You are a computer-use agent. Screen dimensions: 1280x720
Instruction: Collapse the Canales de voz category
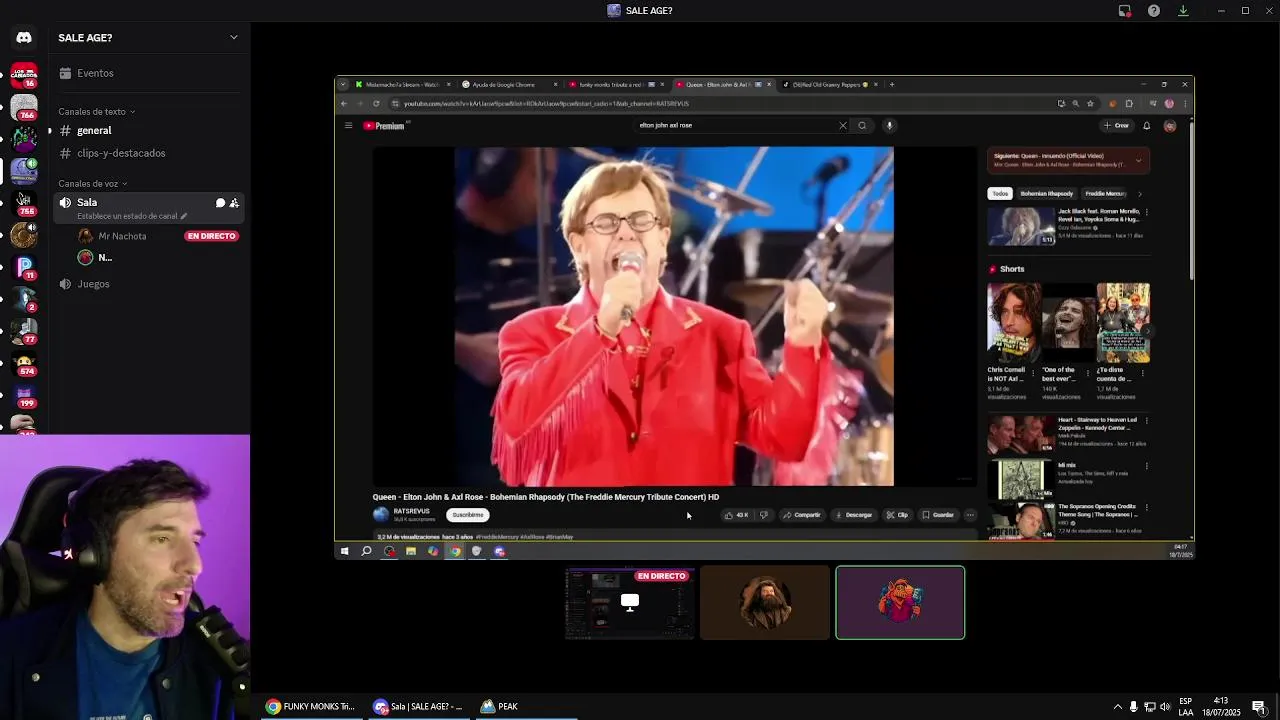(x=92, y=184)
